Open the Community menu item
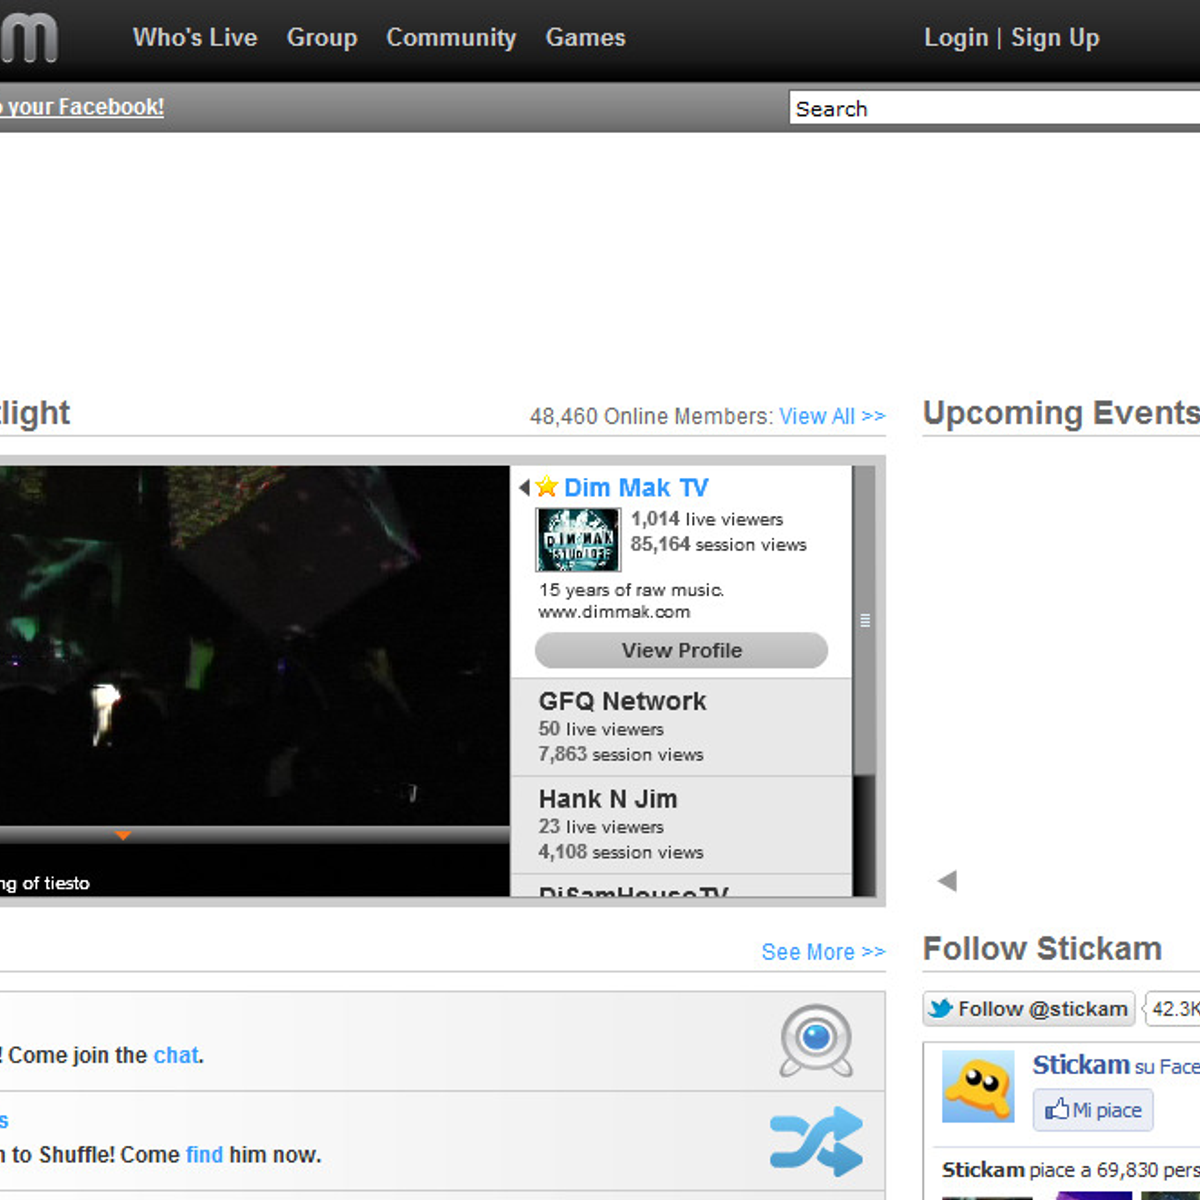The image size is (1200, 1200). click(x=451, y=38)
